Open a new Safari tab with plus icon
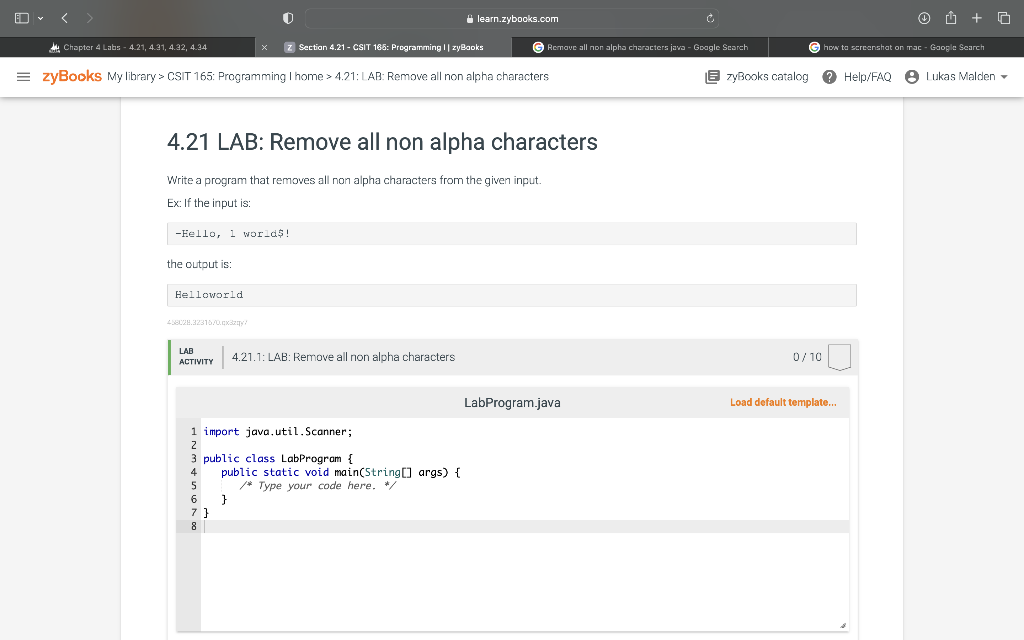Image resolution: width=1024 pixels, height=640 pixels. tap(976, 17)
